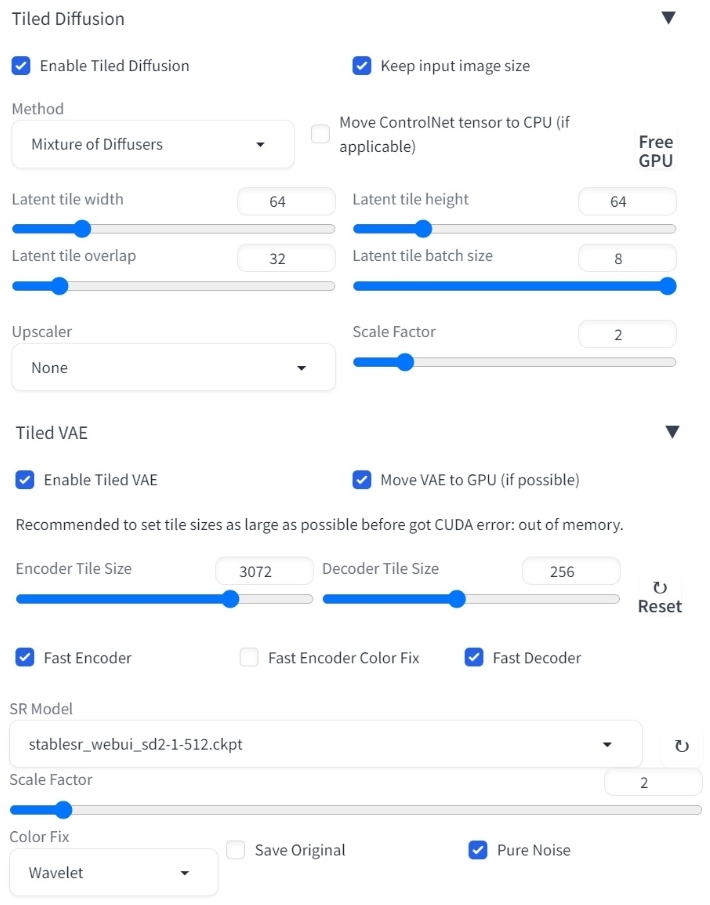Select the Decoder Tile Size value field
710x905 pixels.
570,572
